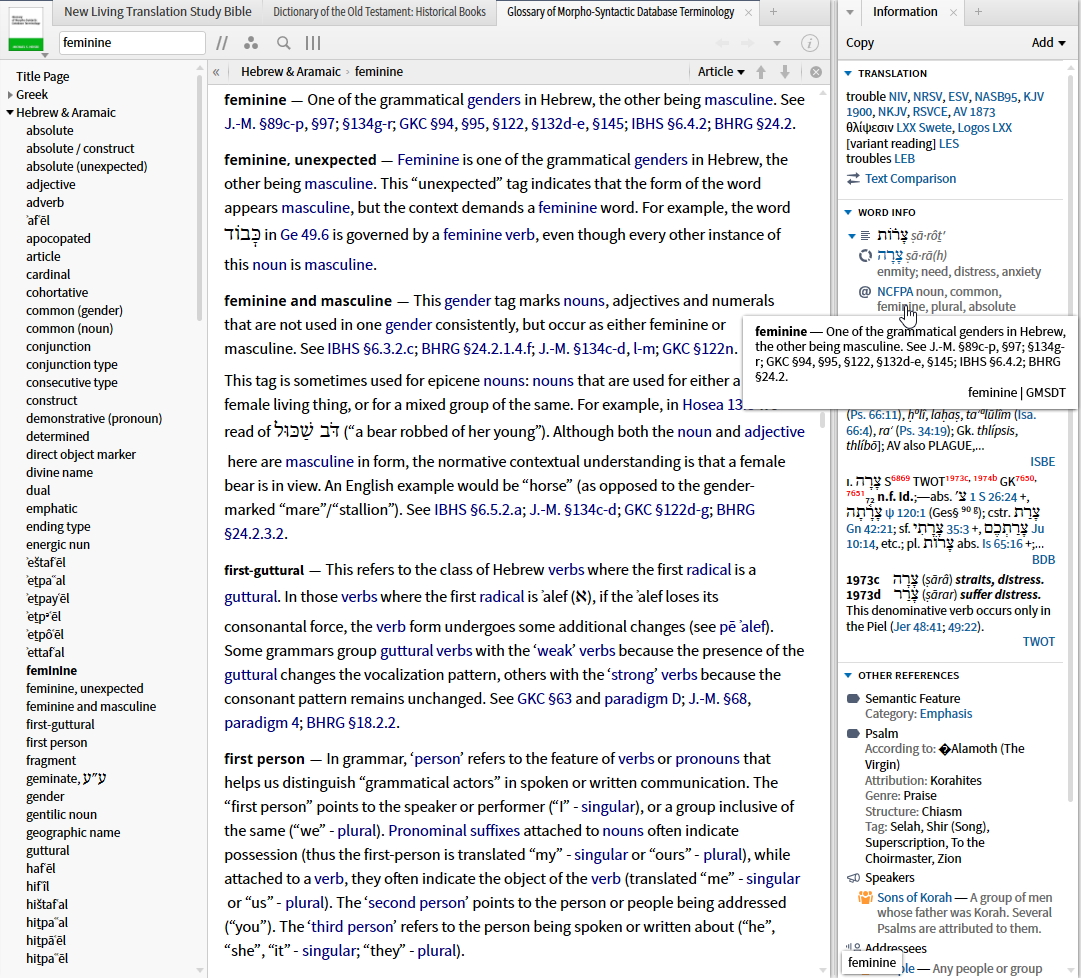Screen dimensions: 1081x978
Task: Click the Copy button
Action: pyautogui.click(x=860, y=43)
